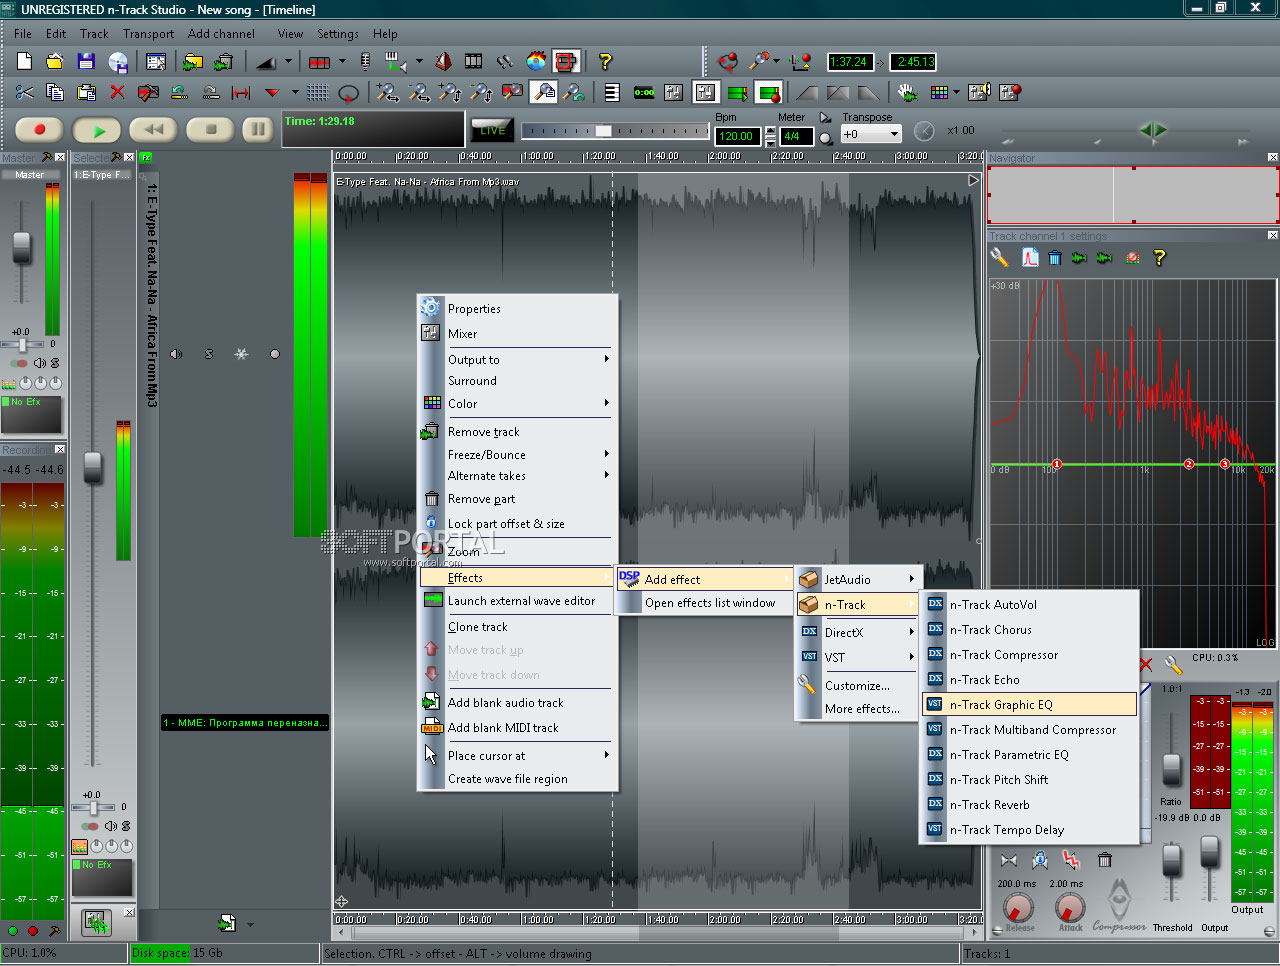Open the Transport menu
Image resolution: width=1280 pixels, height=966 pixels.
tap(148, 34)
